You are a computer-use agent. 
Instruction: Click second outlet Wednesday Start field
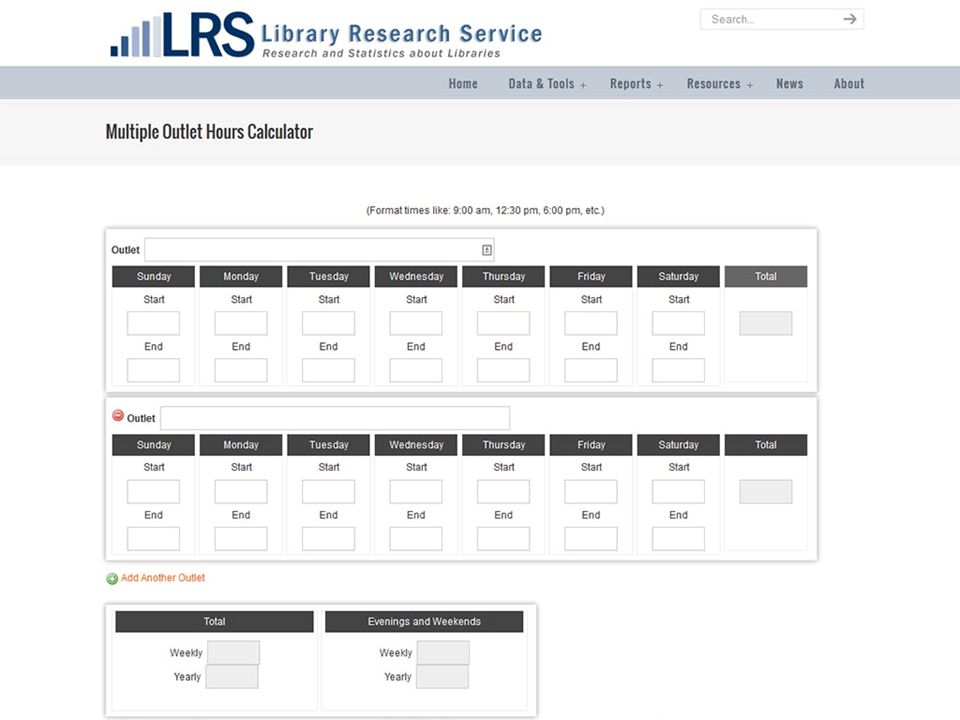[x=416, y=492]
